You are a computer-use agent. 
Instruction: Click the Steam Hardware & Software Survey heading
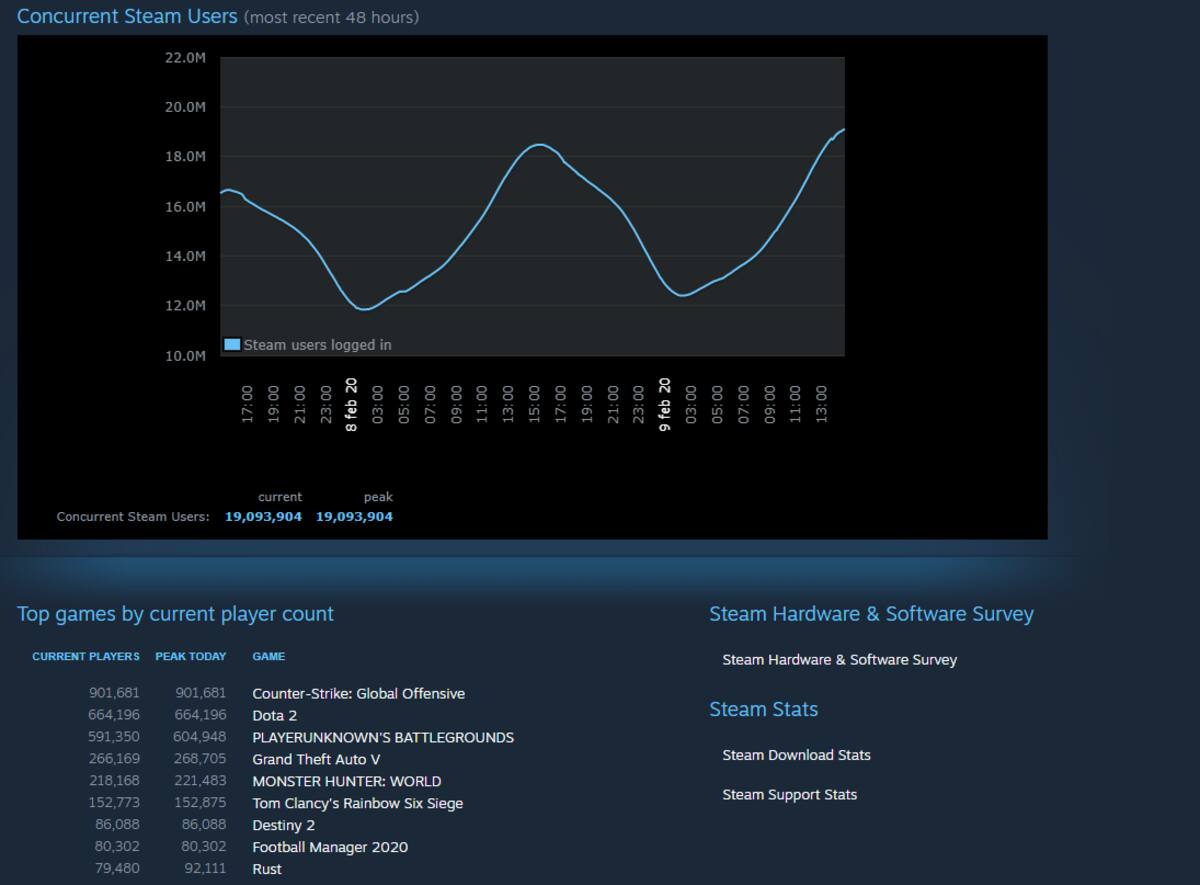[871, 614]
